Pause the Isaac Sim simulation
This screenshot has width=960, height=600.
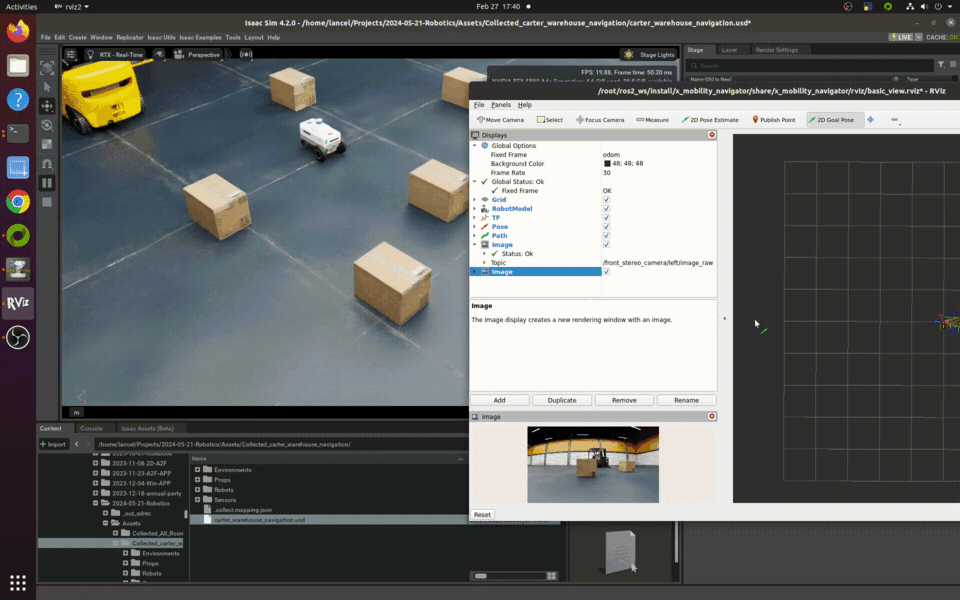pos(46,183)
